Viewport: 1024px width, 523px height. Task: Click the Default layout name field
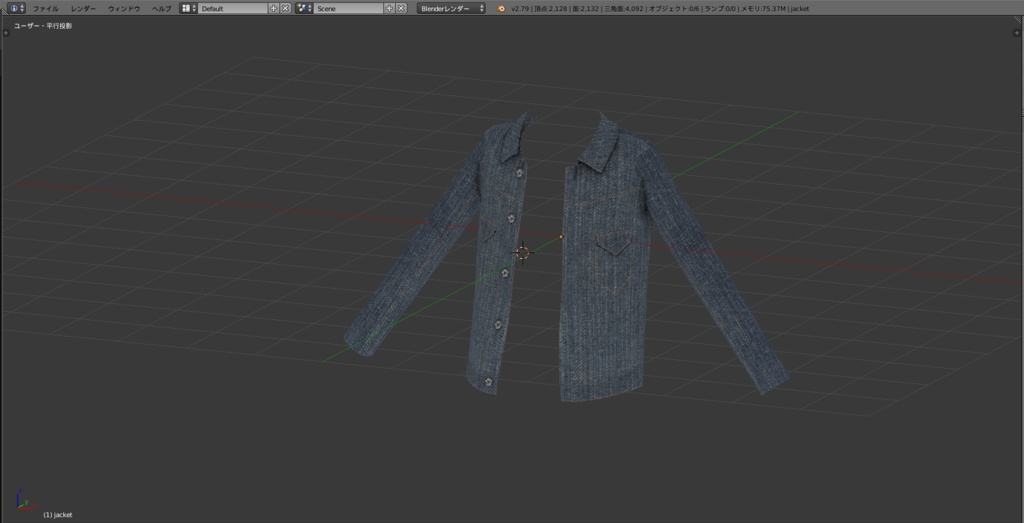(232, 8)
